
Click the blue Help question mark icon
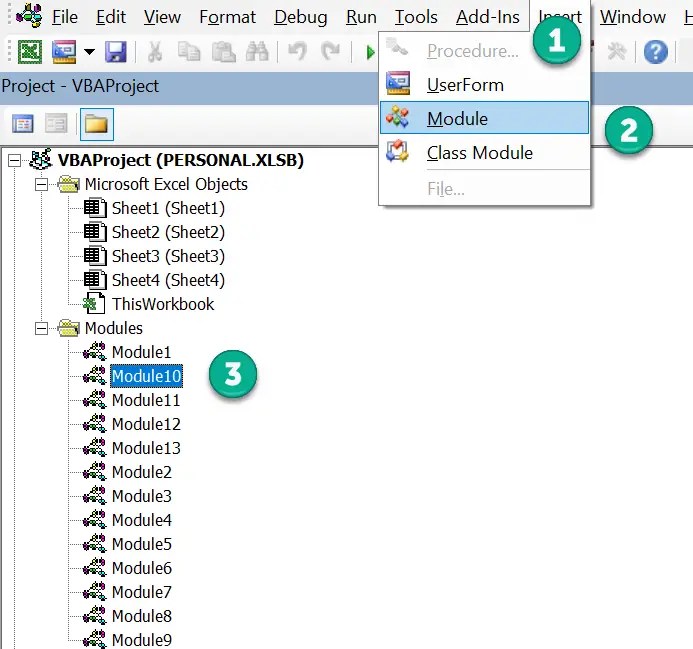coord(655,52)
